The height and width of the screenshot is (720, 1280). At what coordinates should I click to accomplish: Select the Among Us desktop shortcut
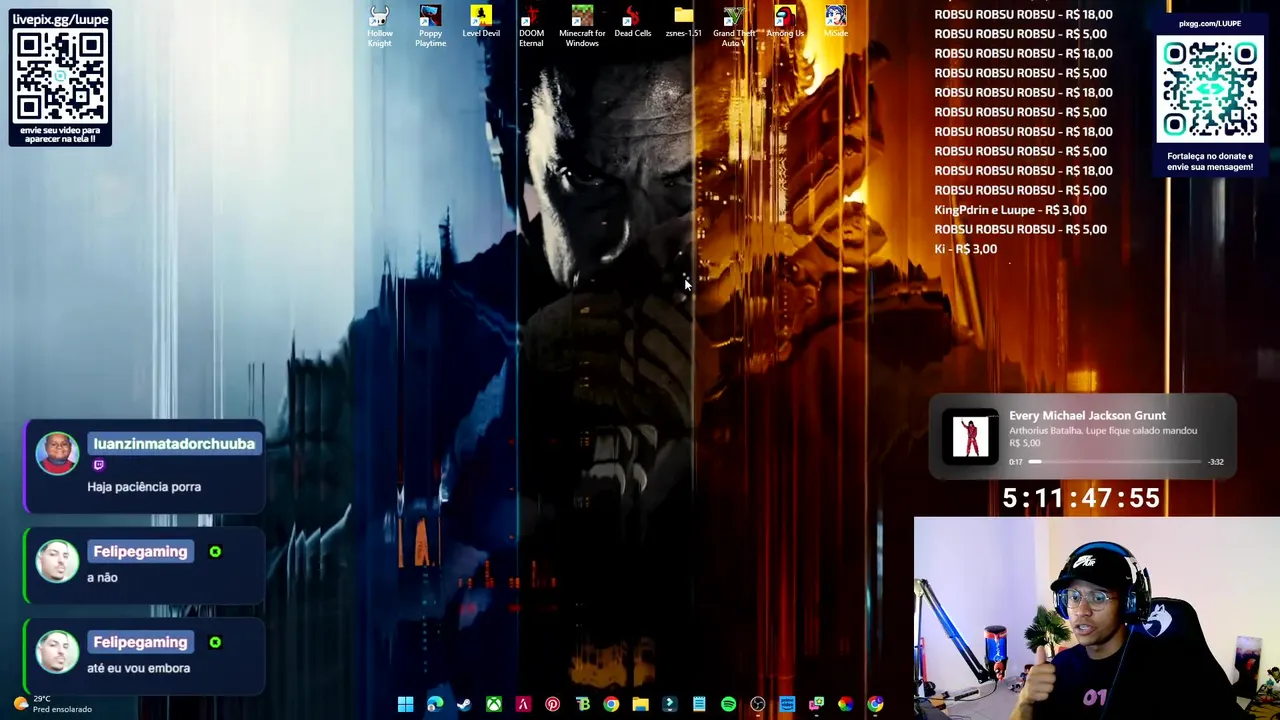point(785,22)
